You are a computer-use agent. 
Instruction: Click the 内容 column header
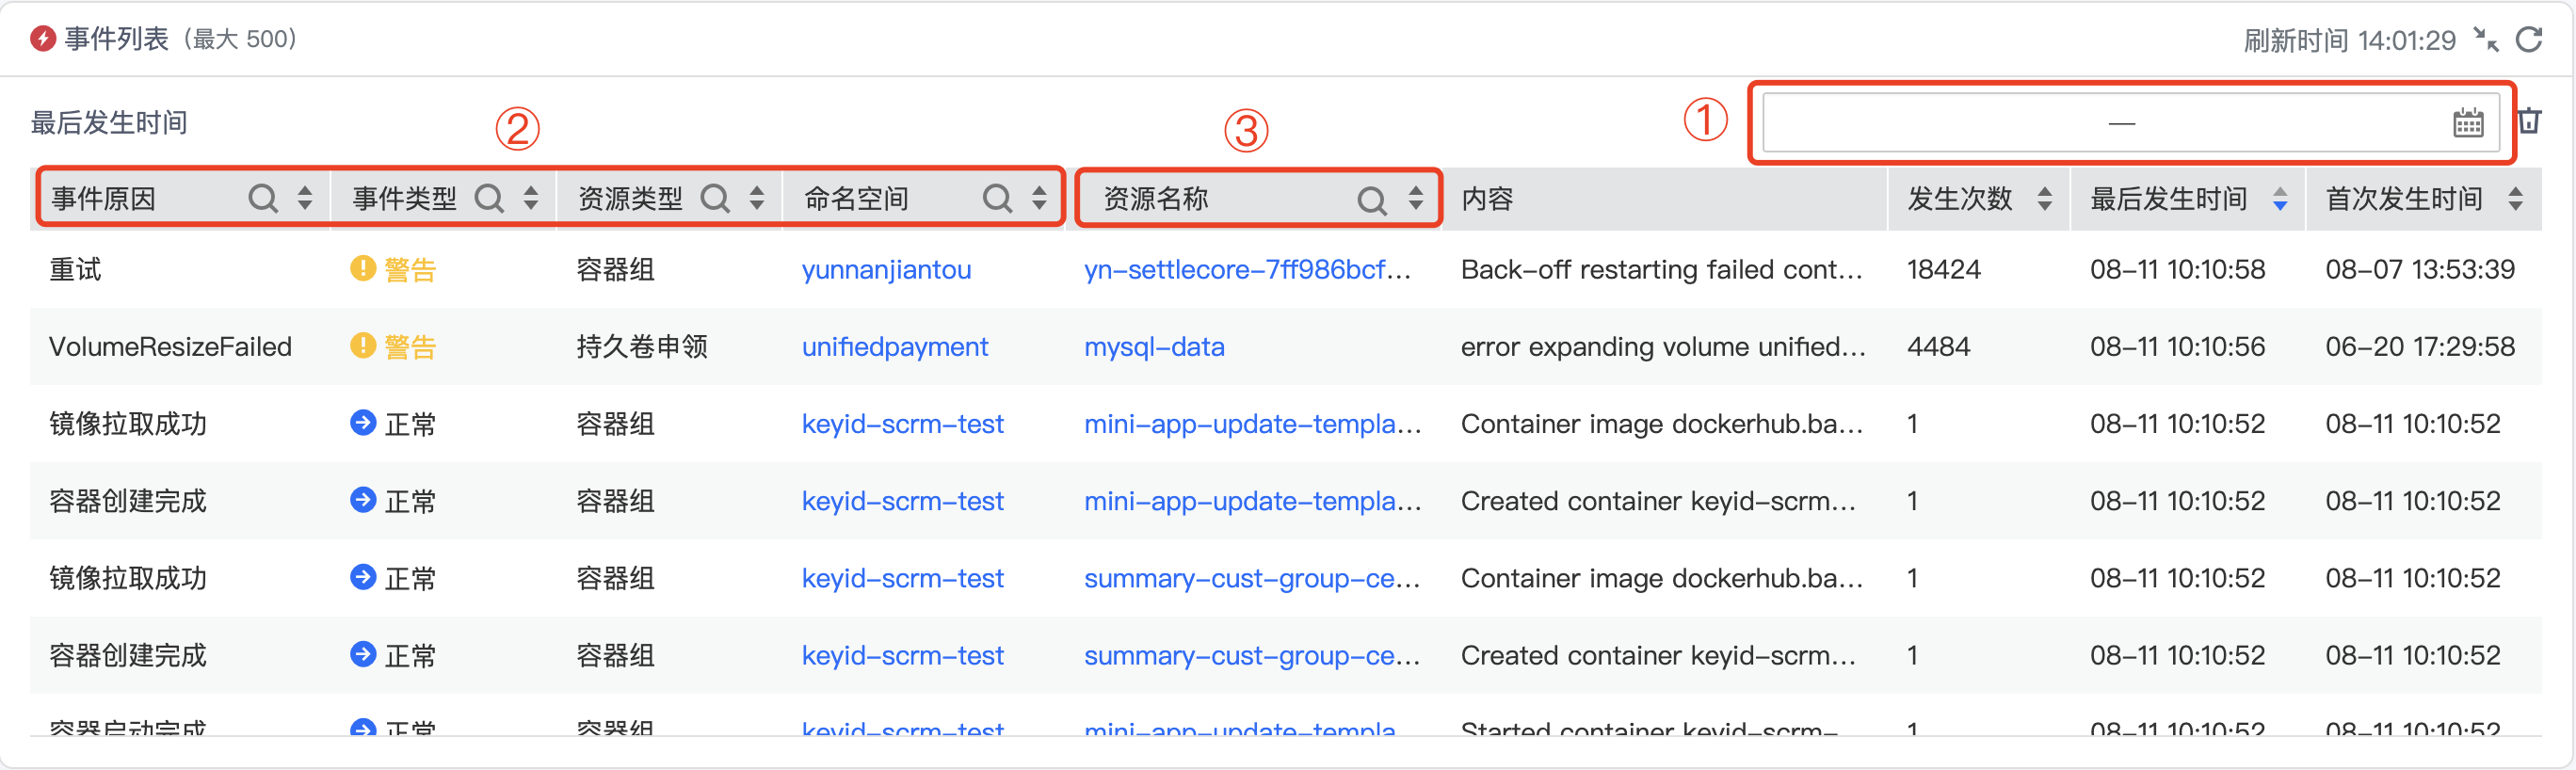tap(1487, 199)
